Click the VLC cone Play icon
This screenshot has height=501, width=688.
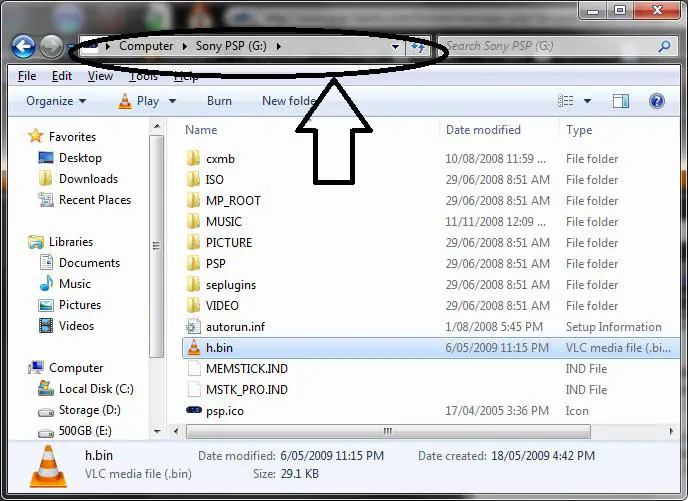tap(125, 101)
